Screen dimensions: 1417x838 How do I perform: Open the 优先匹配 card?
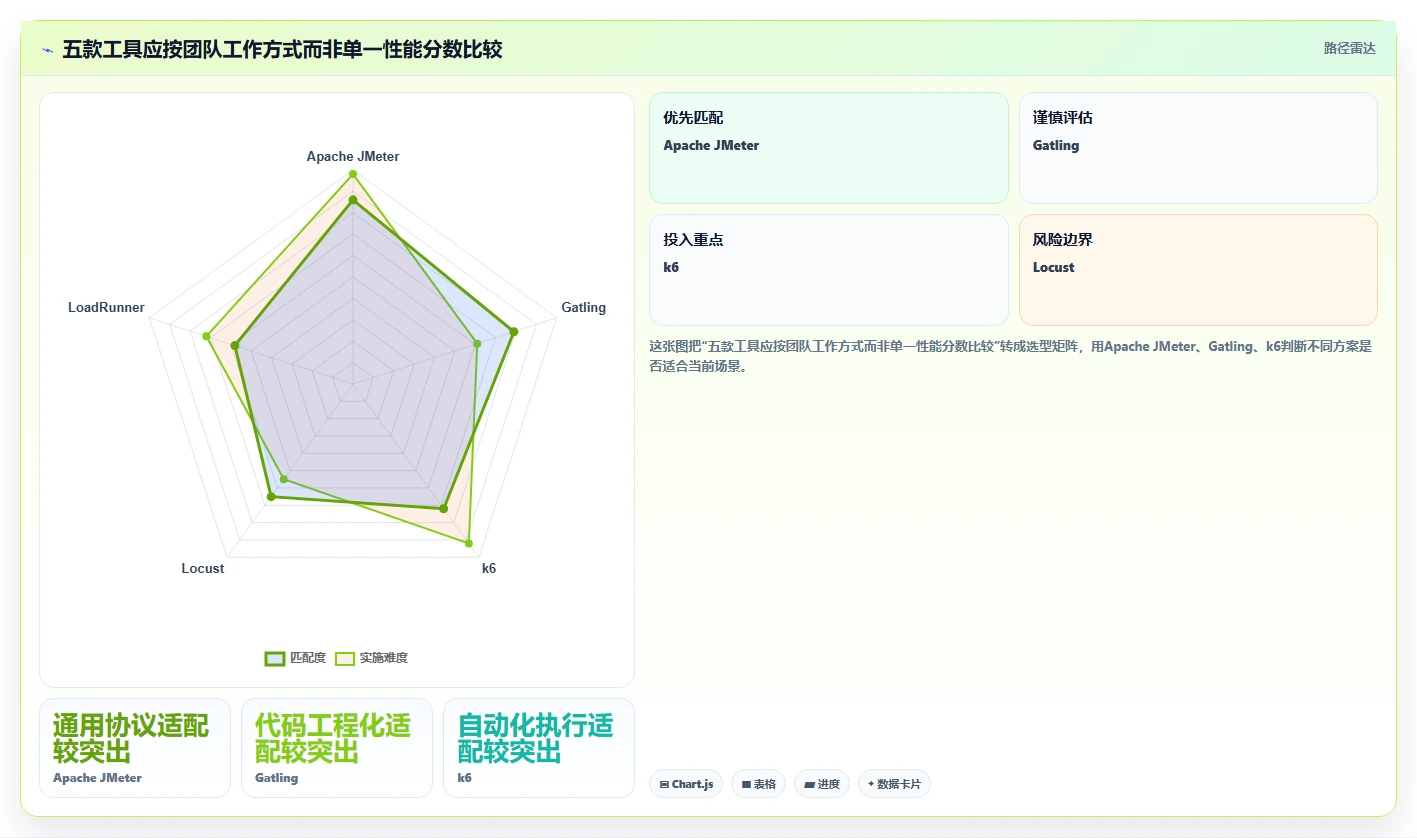(829, 148)
